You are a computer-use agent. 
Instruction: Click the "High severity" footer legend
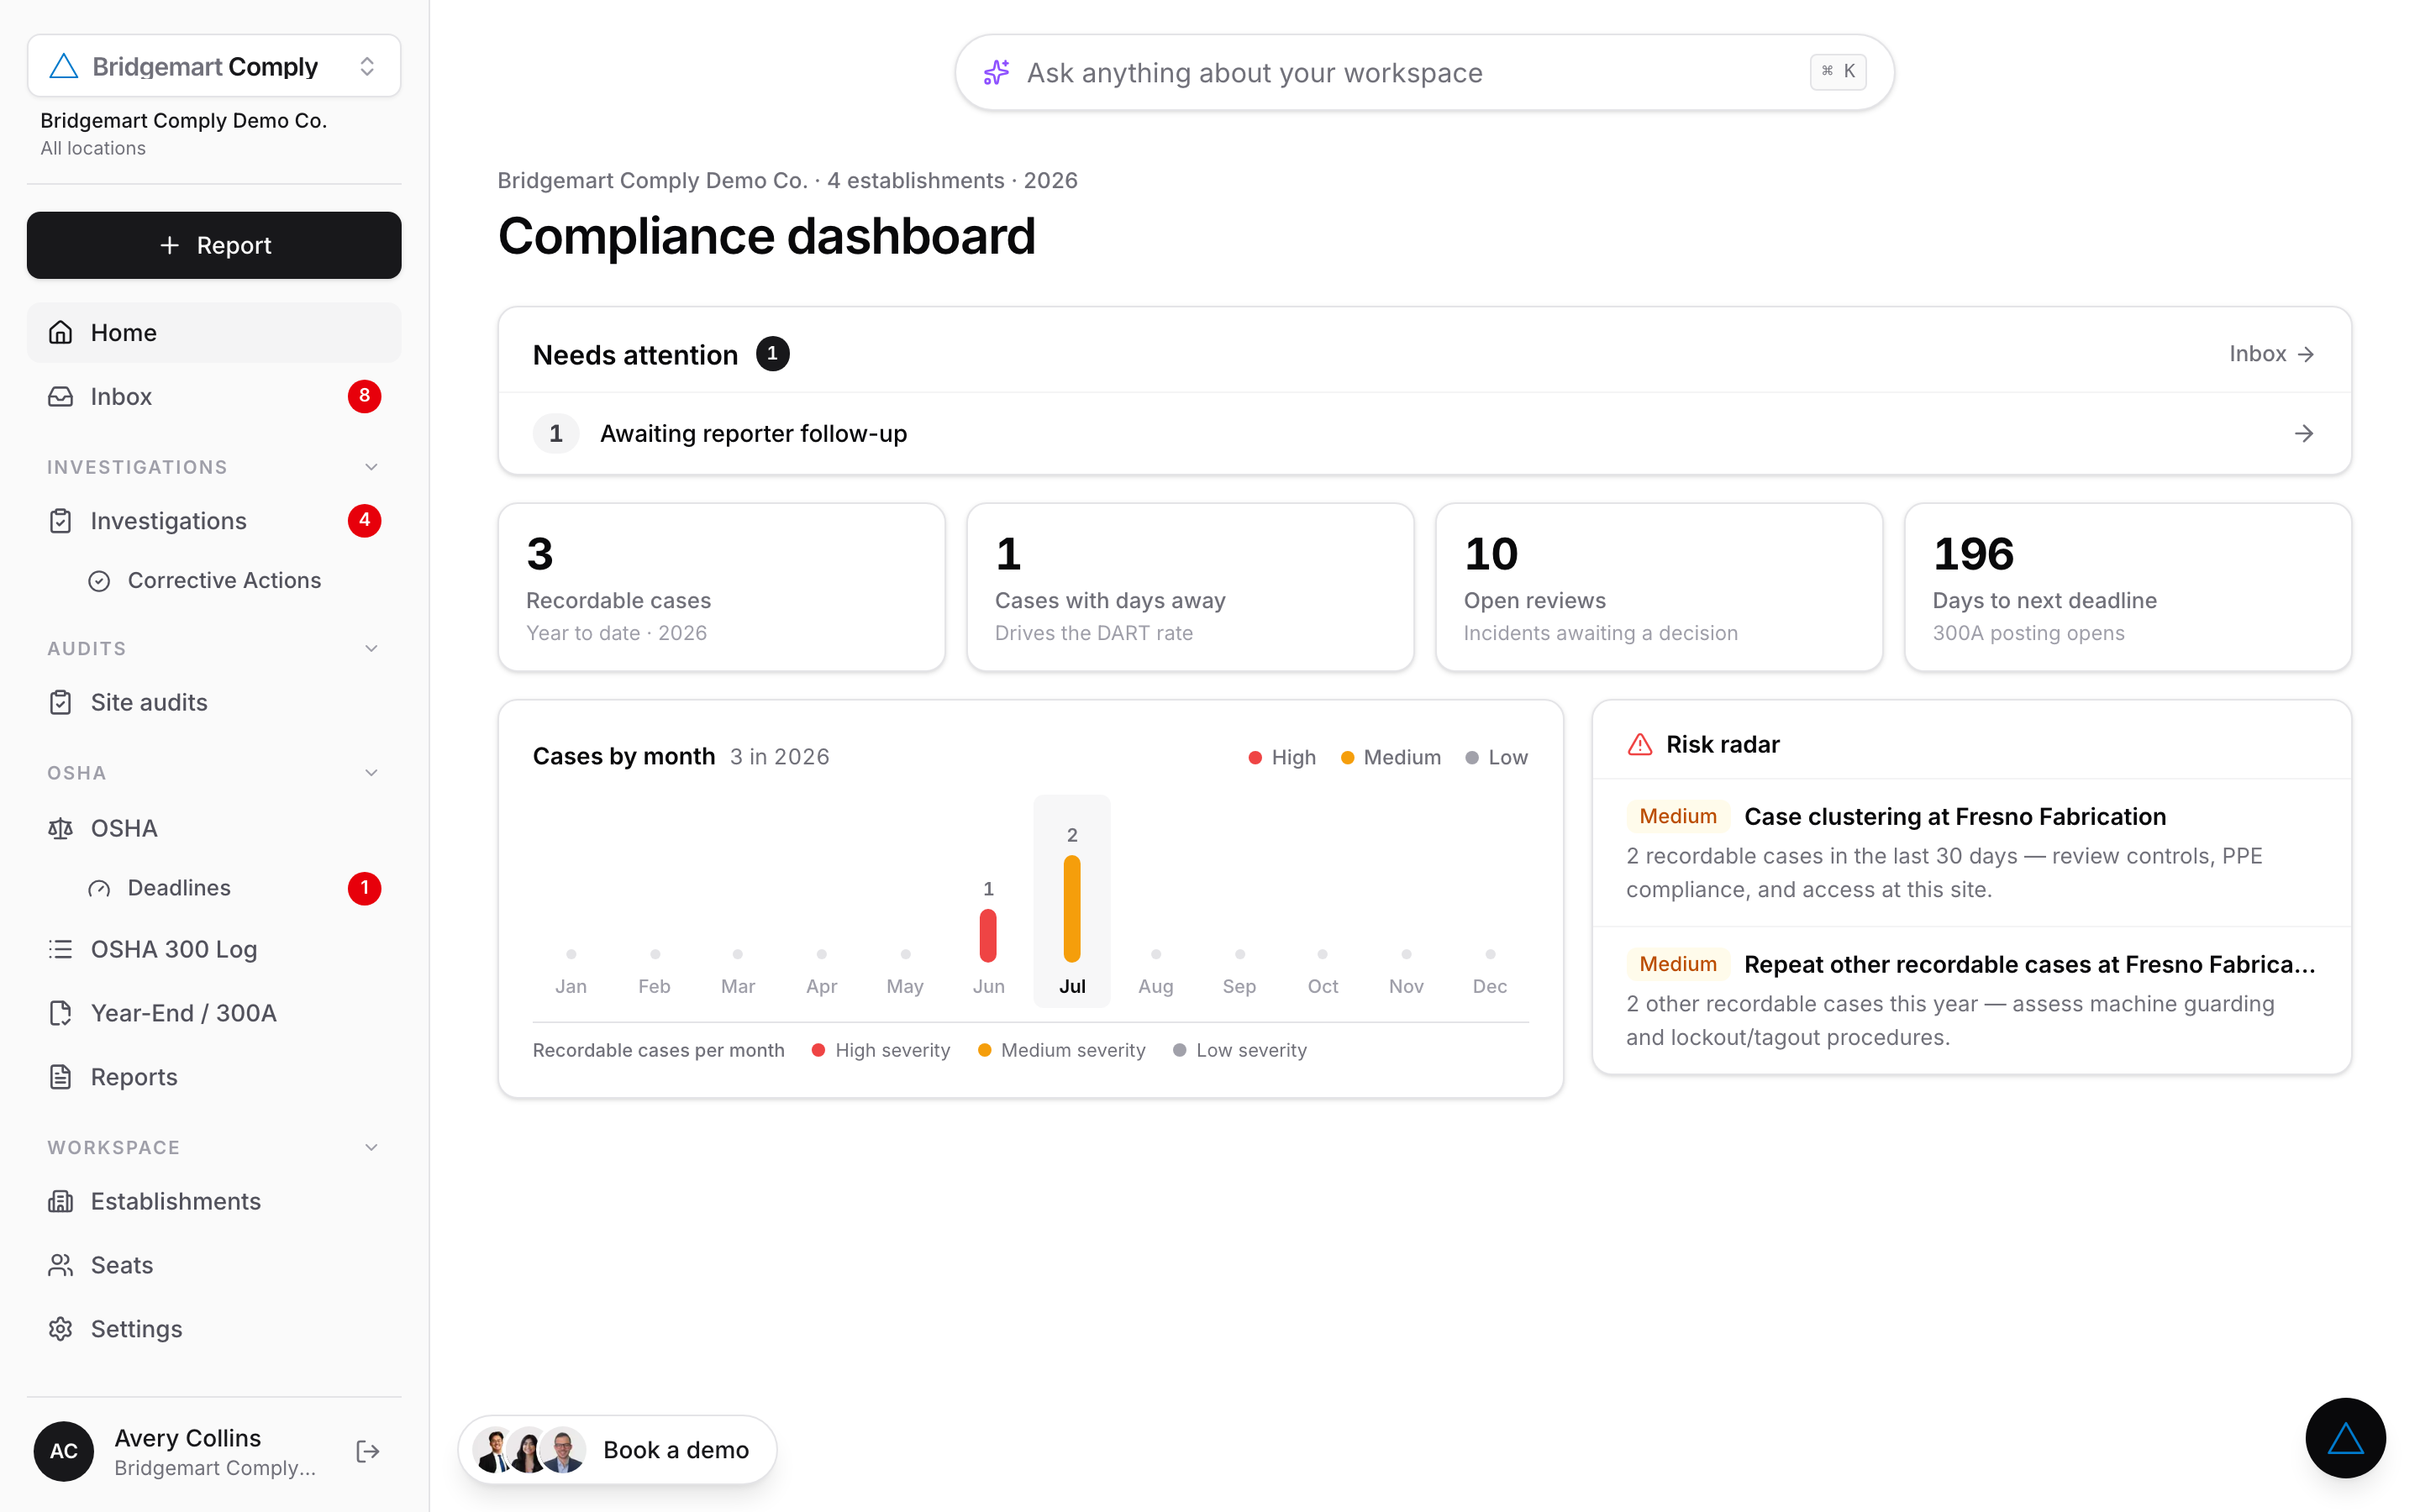[x=881, y=1050]
